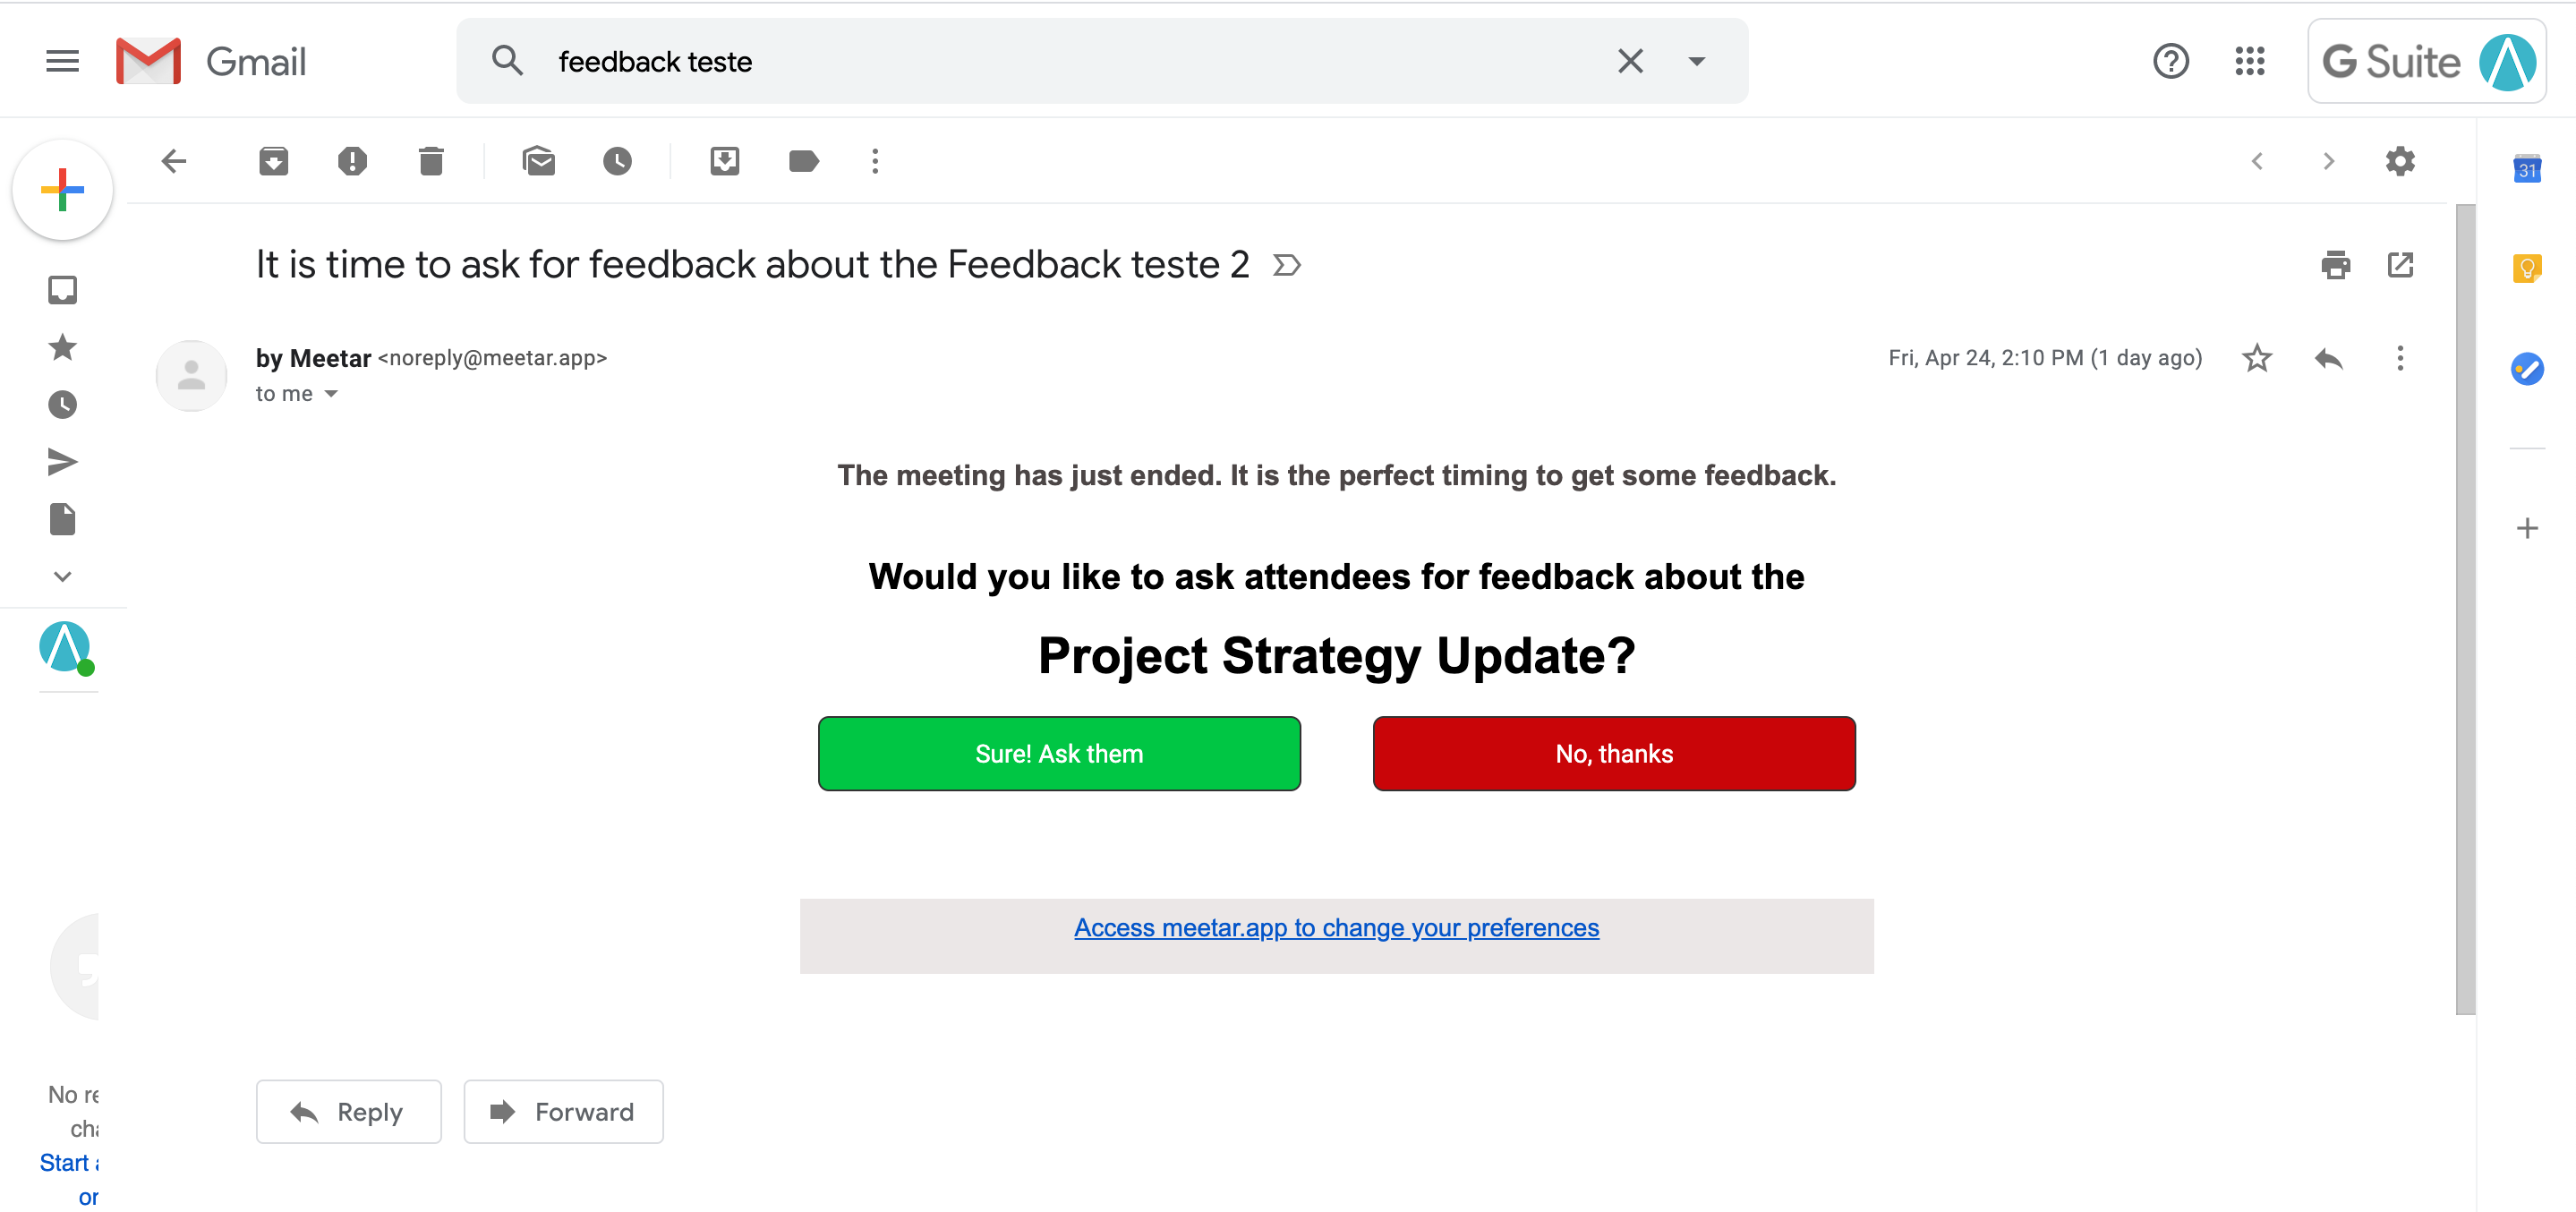Image resolution: width=2576 pixels, height=1212 pixels.
Task: Snooze this email with clock icon
Action: click(617, 161)
